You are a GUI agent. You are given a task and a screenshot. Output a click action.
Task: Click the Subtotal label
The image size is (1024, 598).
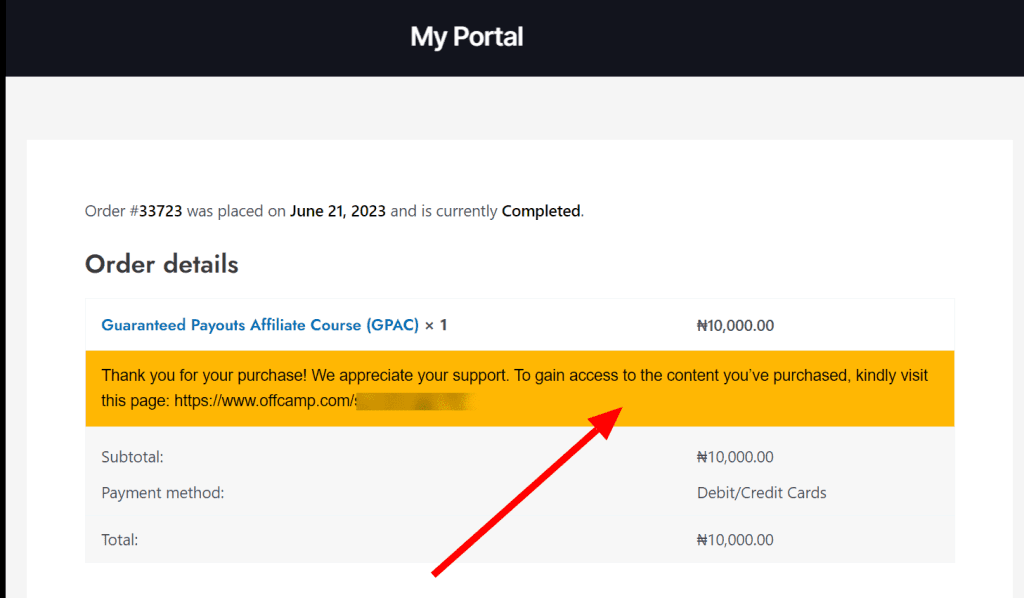pos(132,457)
